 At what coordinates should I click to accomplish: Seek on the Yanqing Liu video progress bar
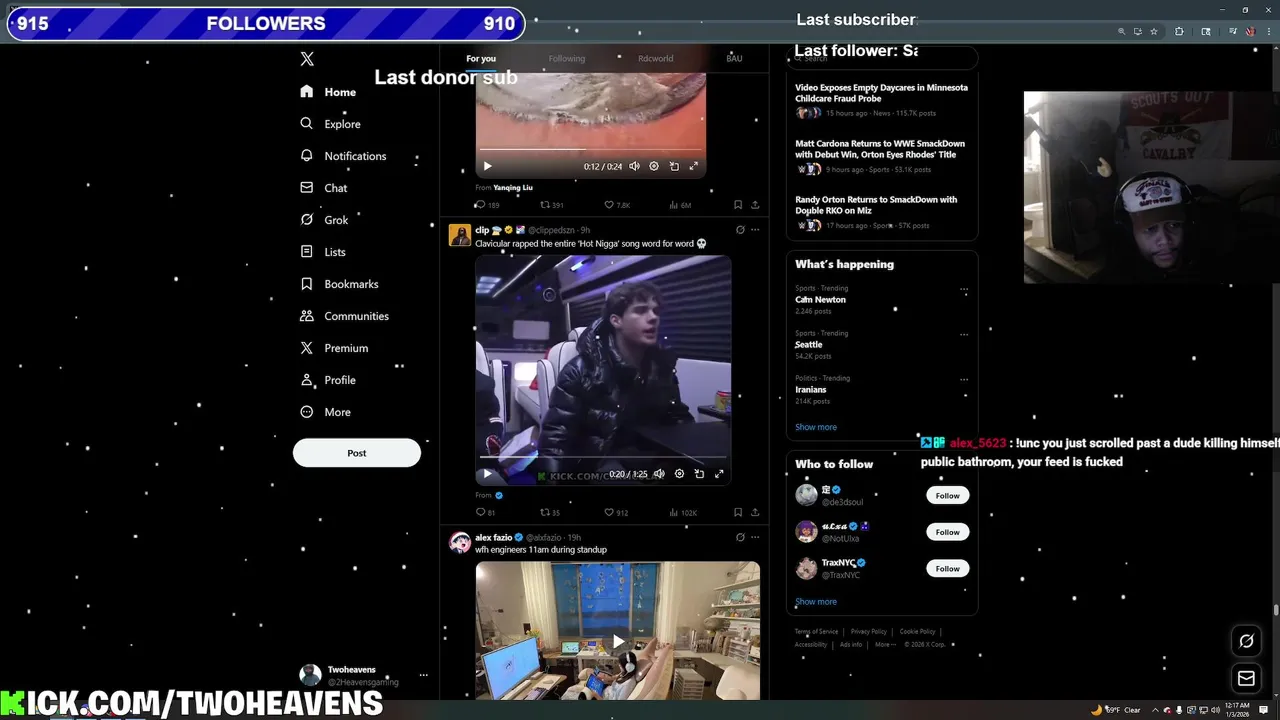click(x=590, y=149)
